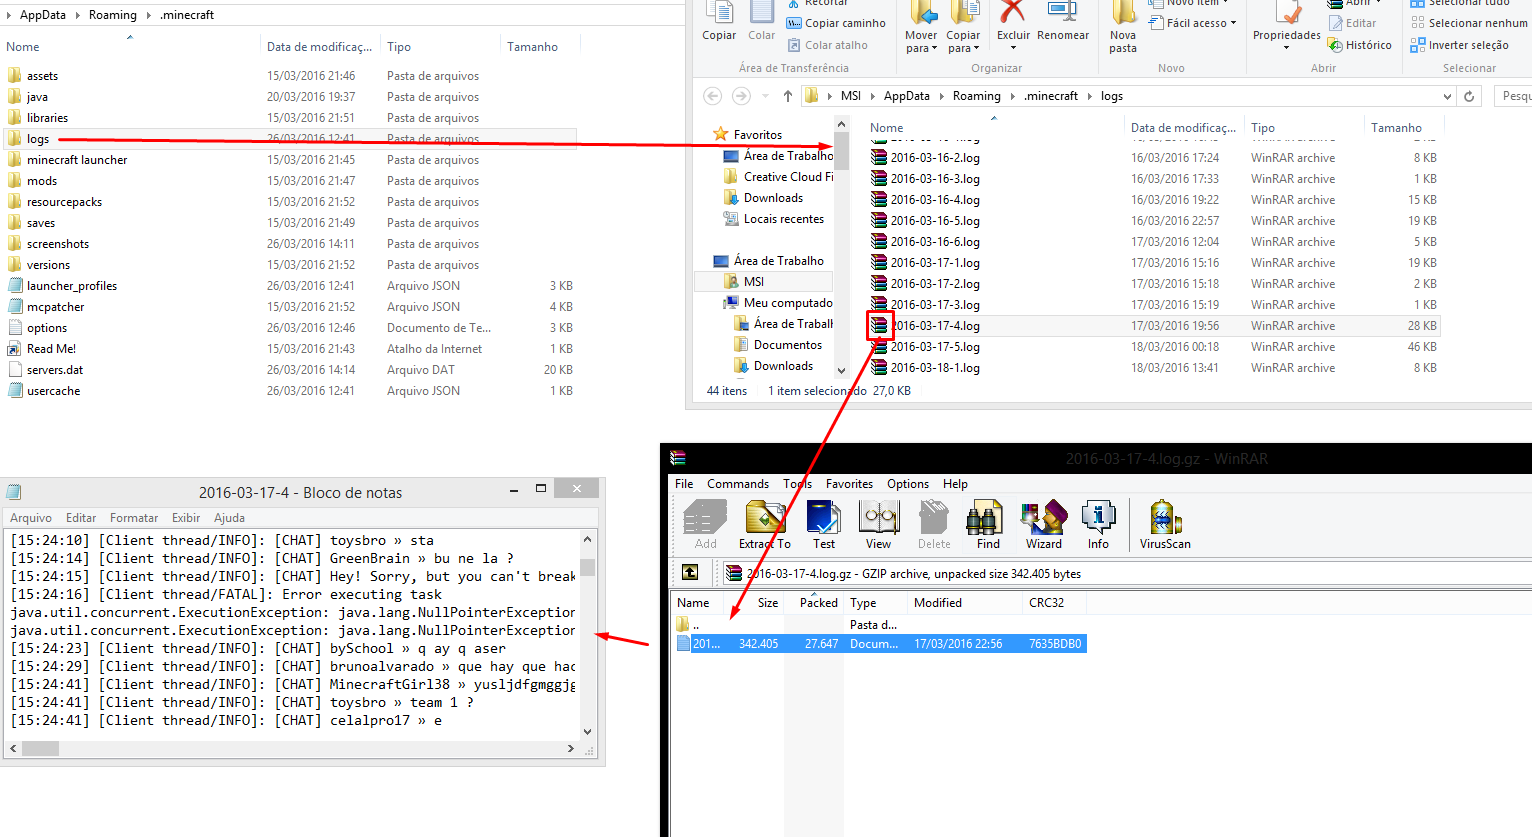Select 2016-03-17-4.log archive file icon
This screenshot has height=837, width=1532.
(x=879, y=326)
